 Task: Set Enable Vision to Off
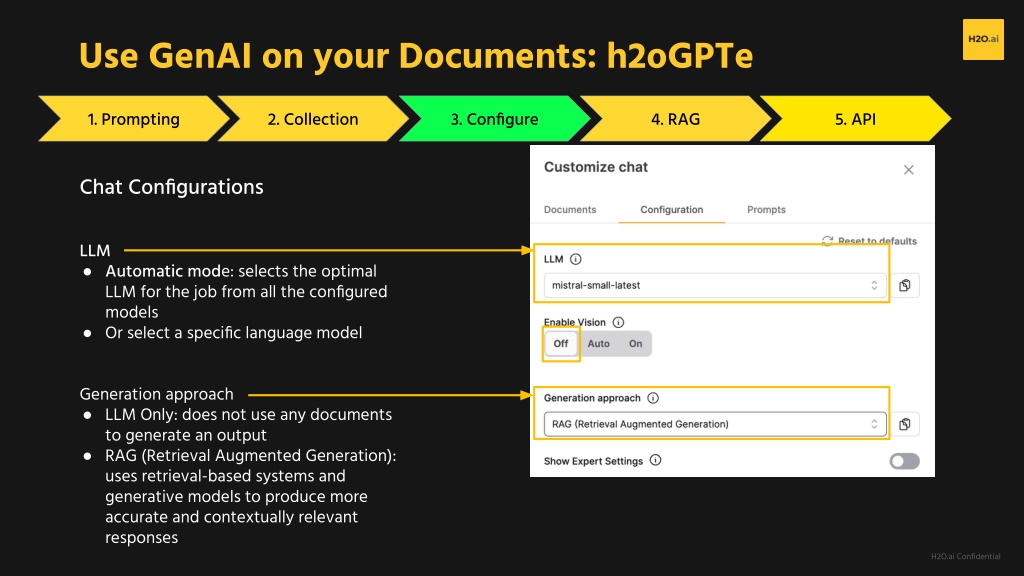click(x=561, y=344)
